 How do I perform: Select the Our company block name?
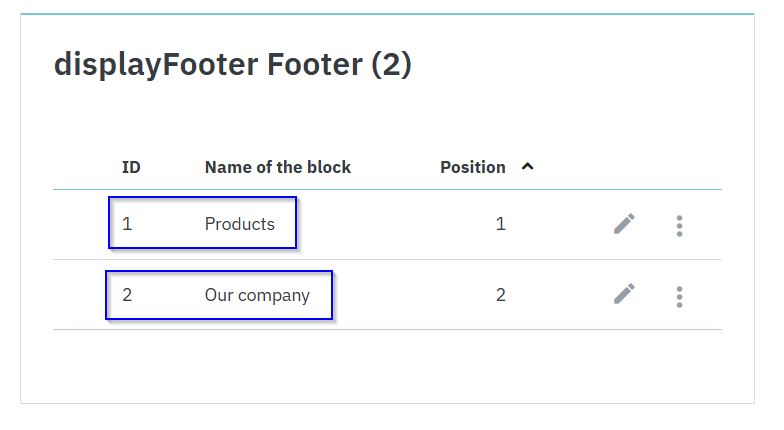[x=257, y=295]
